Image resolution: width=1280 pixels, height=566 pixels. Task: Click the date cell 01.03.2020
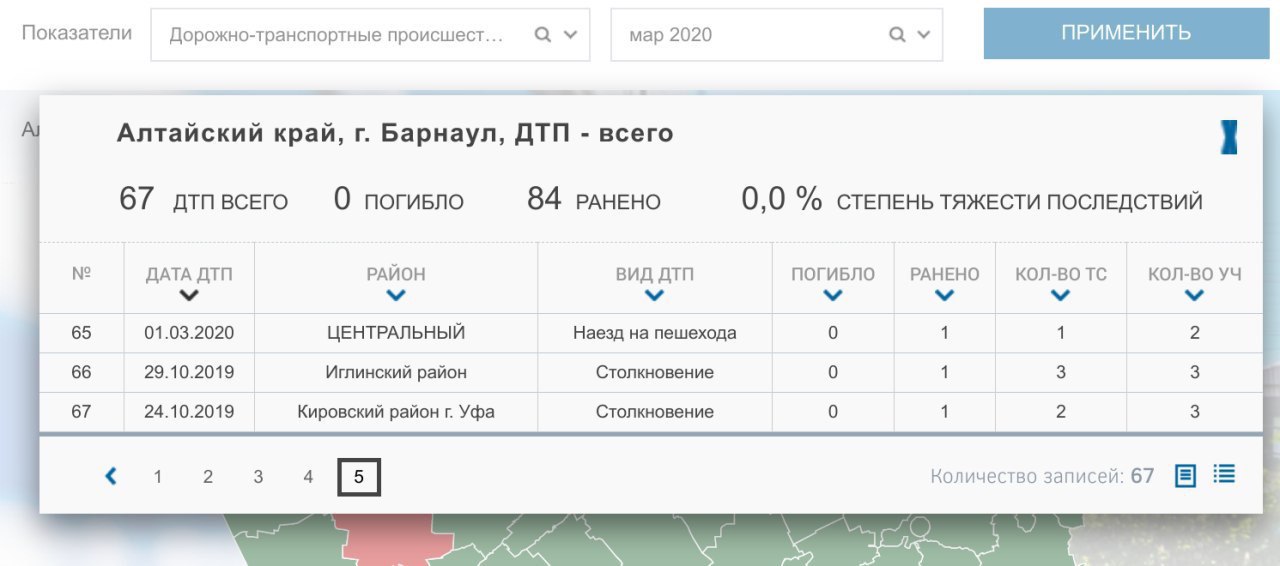pos(189,333)
